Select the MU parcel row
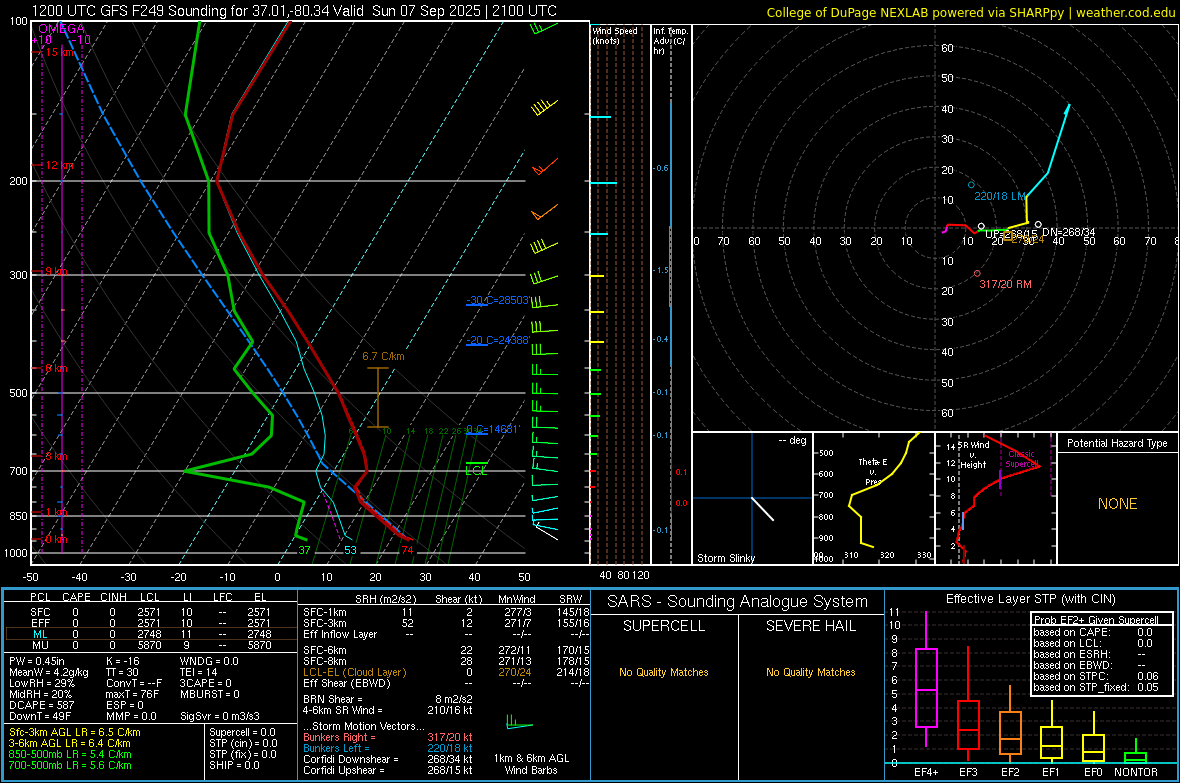Image resolution: width=1180 pixels, height=783 pixels. point(149,645)
